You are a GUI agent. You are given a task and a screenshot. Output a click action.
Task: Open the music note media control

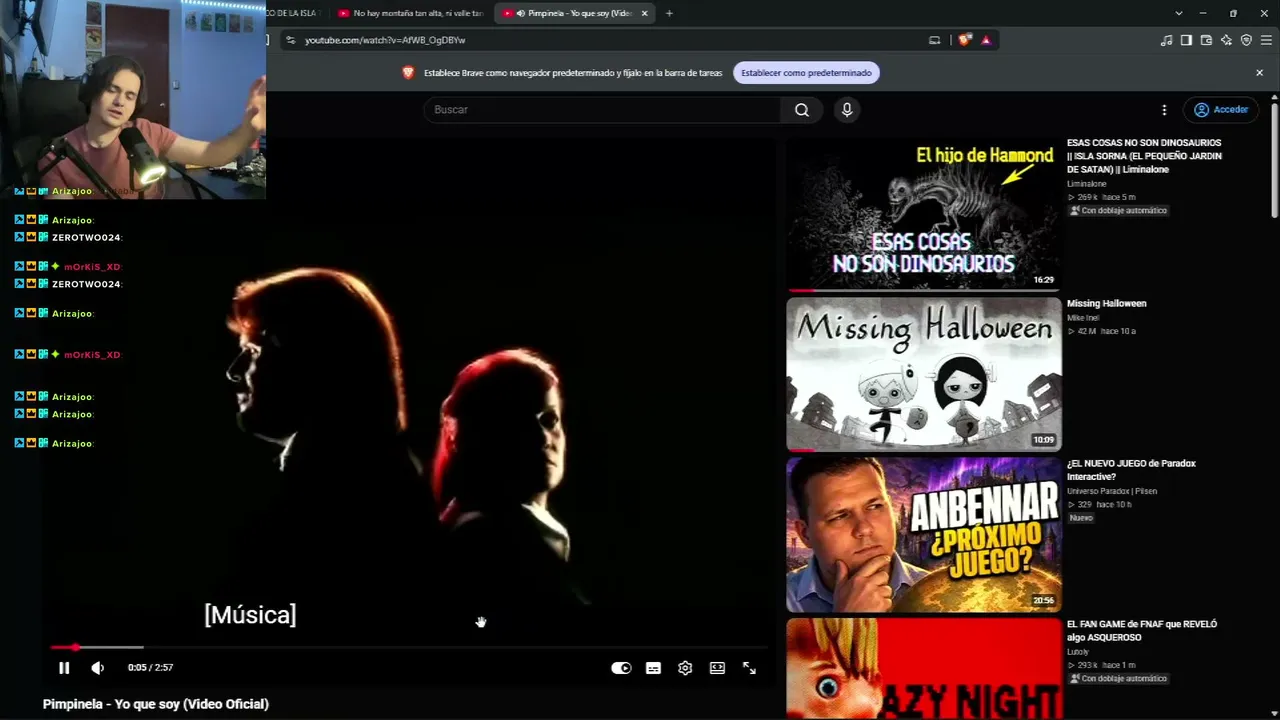pos(1166,40)
